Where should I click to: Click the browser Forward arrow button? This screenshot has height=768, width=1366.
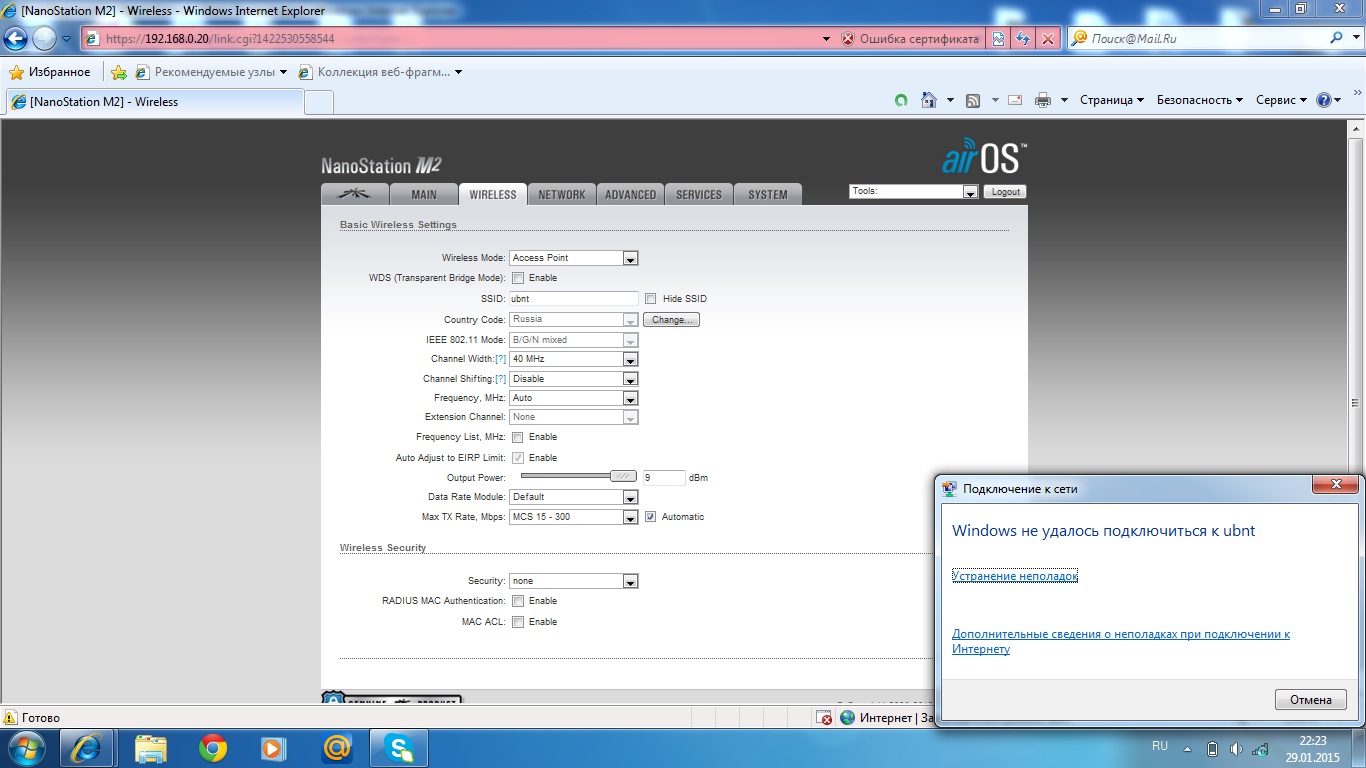[x=45, y=39]
